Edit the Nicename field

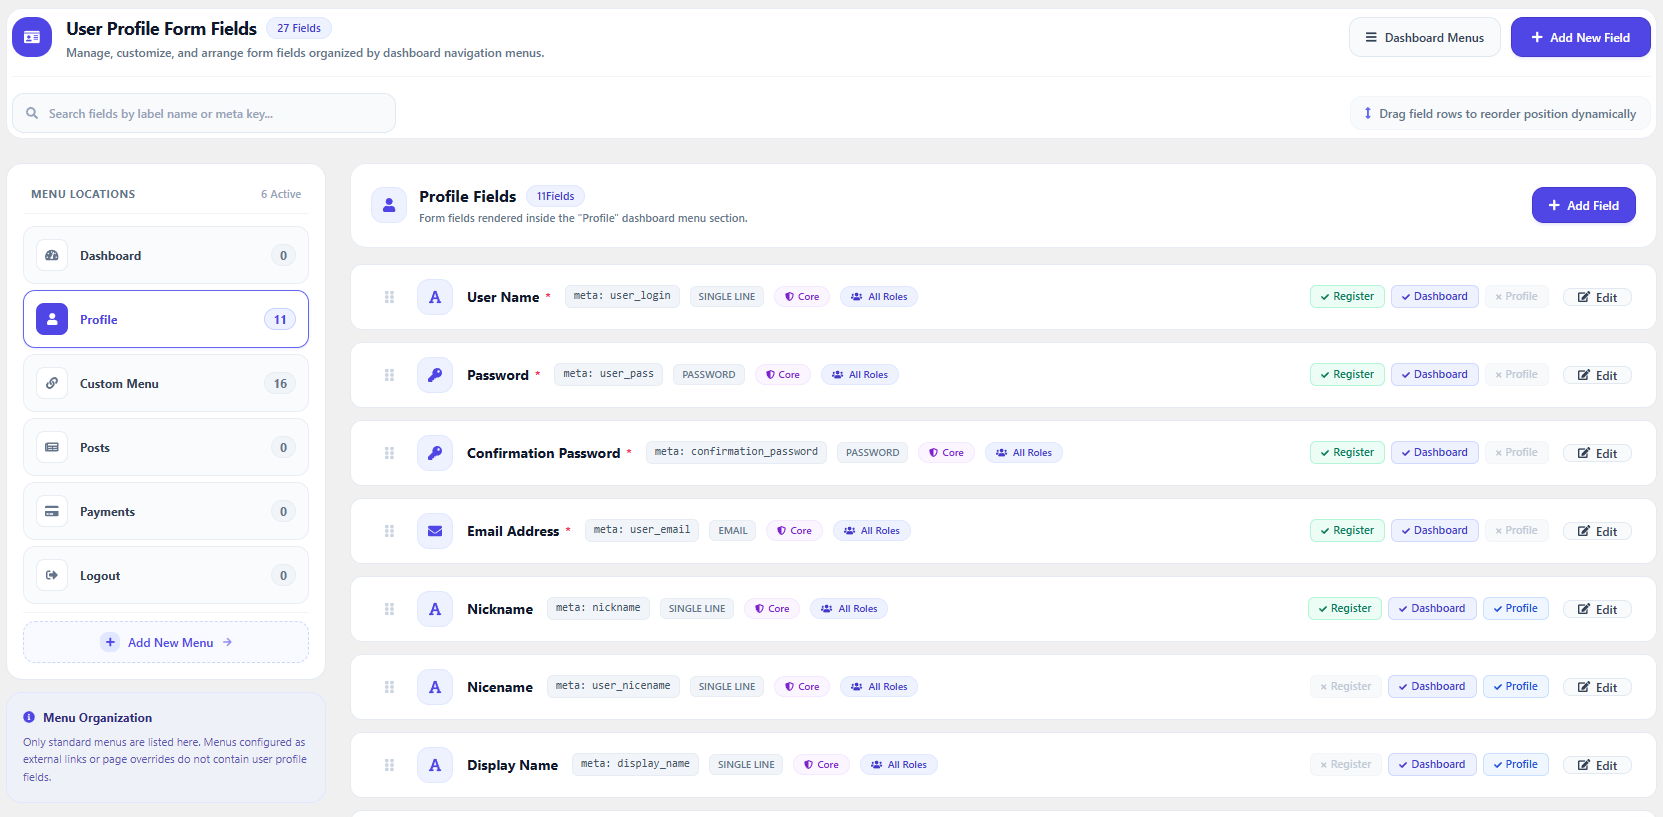[x=1597, y=687]
